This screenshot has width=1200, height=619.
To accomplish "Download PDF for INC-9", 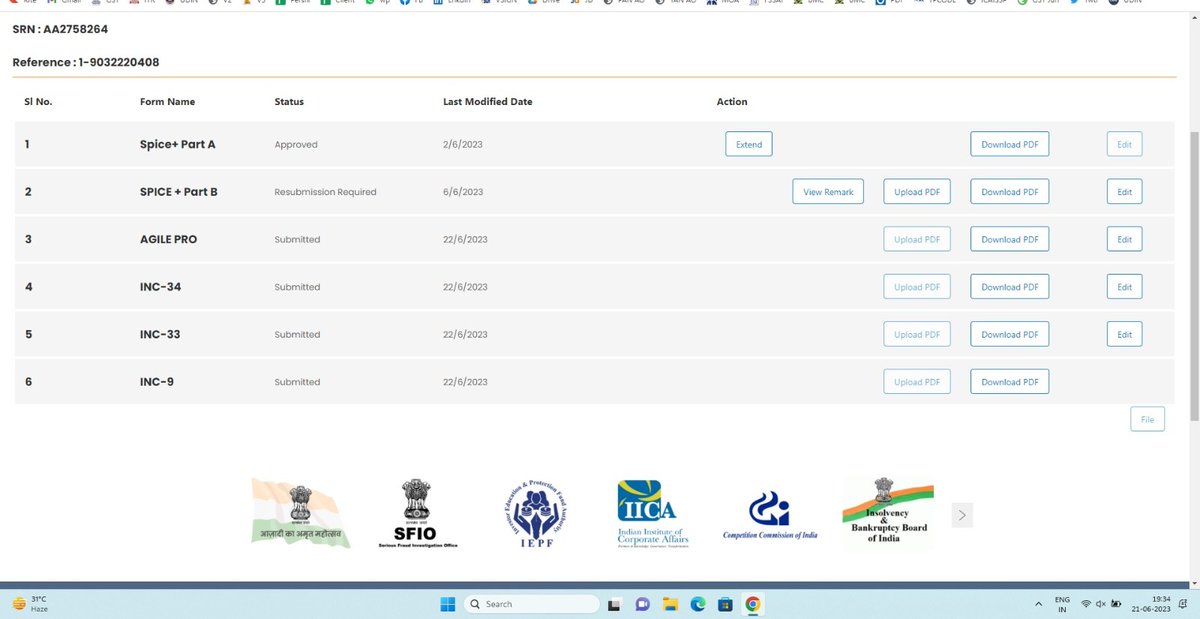I will pos(1010,382).
